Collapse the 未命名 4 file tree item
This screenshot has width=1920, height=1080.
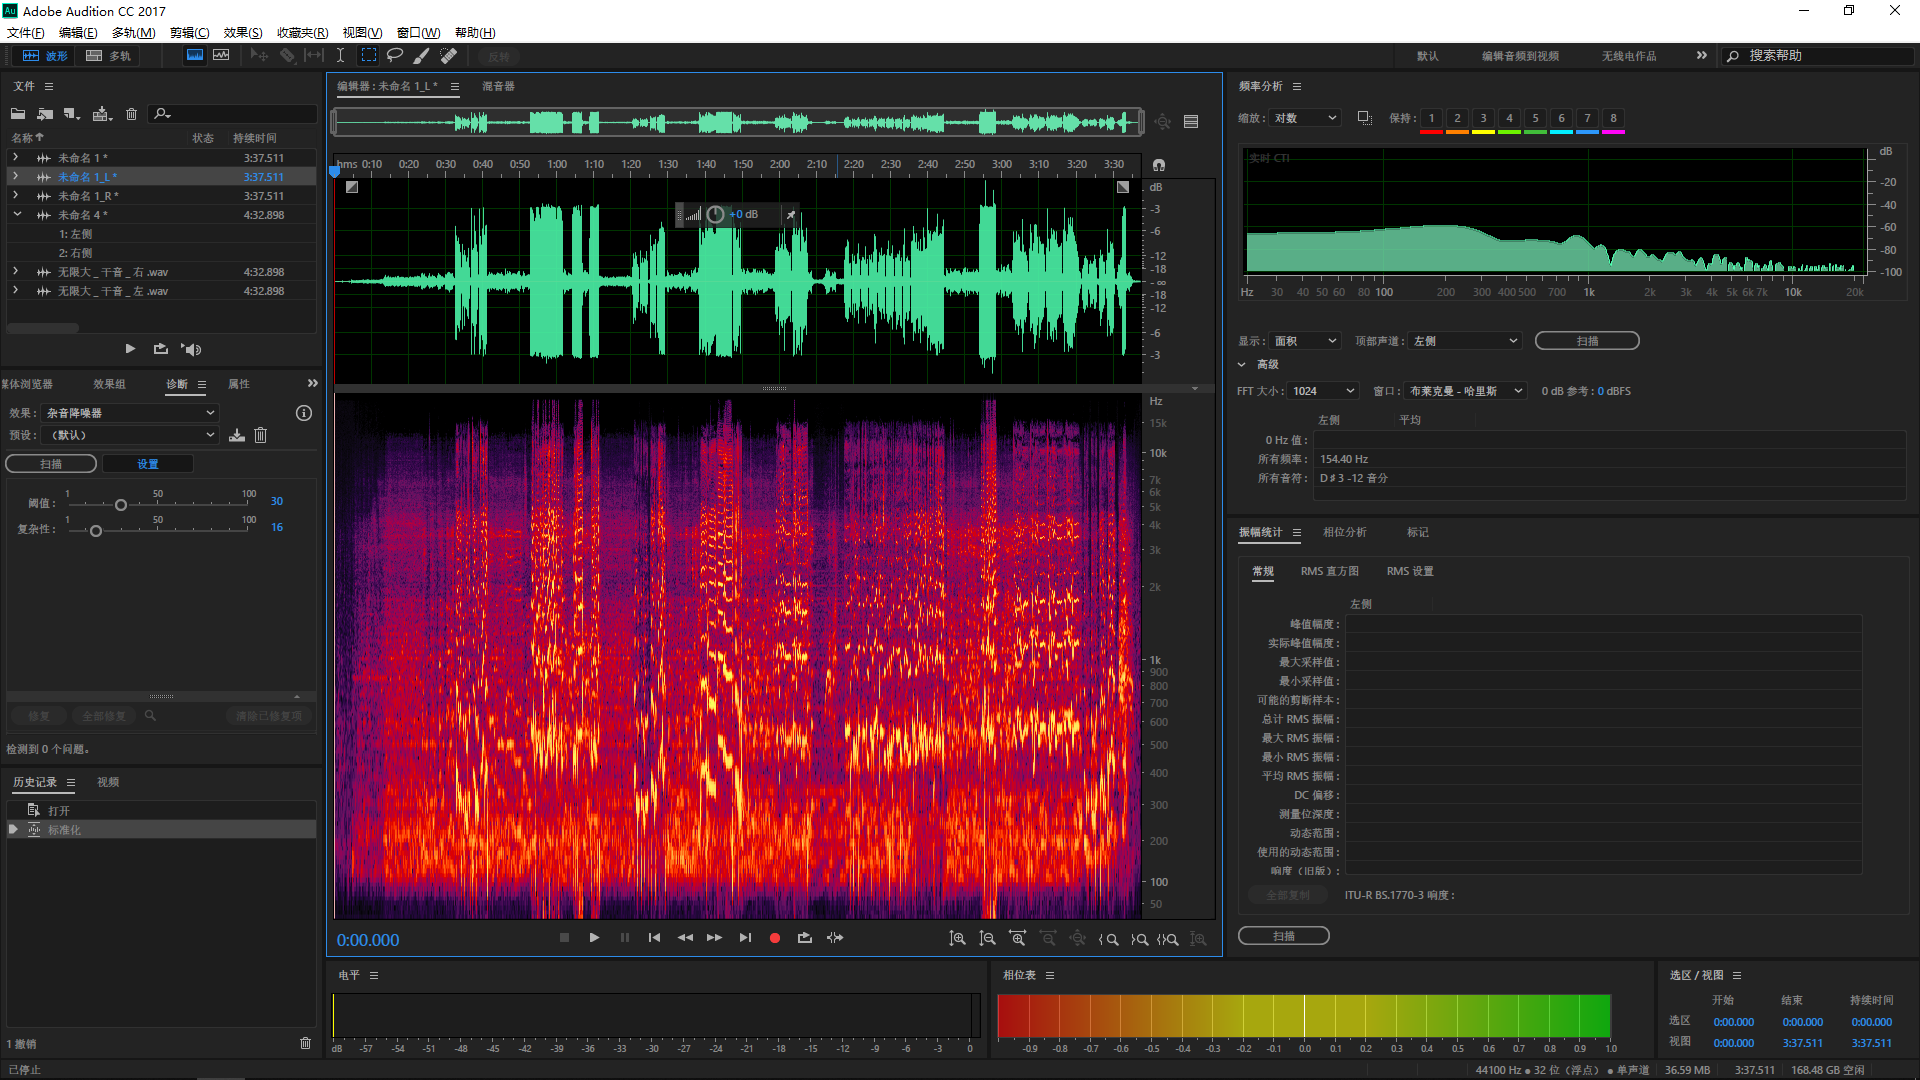[17, 215]
